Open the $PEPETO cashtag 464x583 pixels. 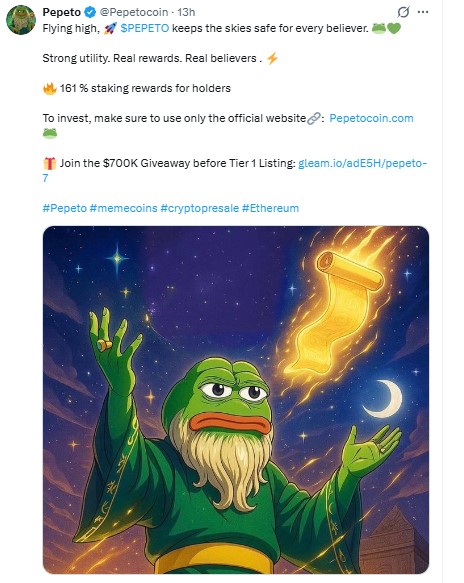click(145, 28)
